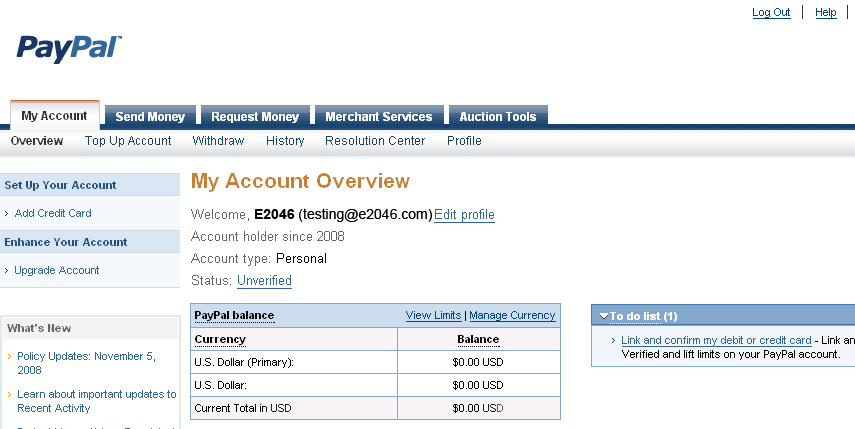Screen dimensions: 855x429
Task: Select Add Credit Card in sidebar
Action: [53, 213]
